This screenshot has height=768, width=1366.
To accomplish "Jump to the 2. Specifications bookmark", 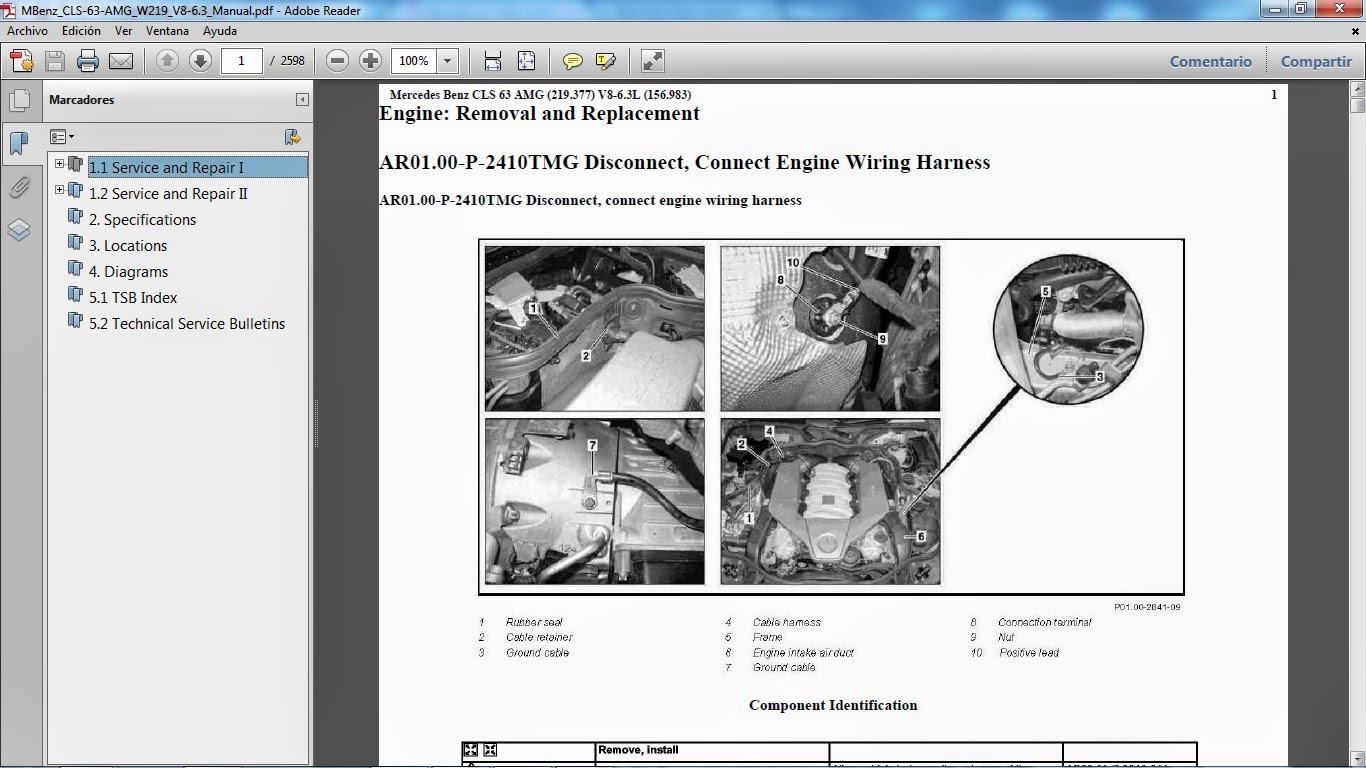I will pyautogui.click(x=142, y=220).
